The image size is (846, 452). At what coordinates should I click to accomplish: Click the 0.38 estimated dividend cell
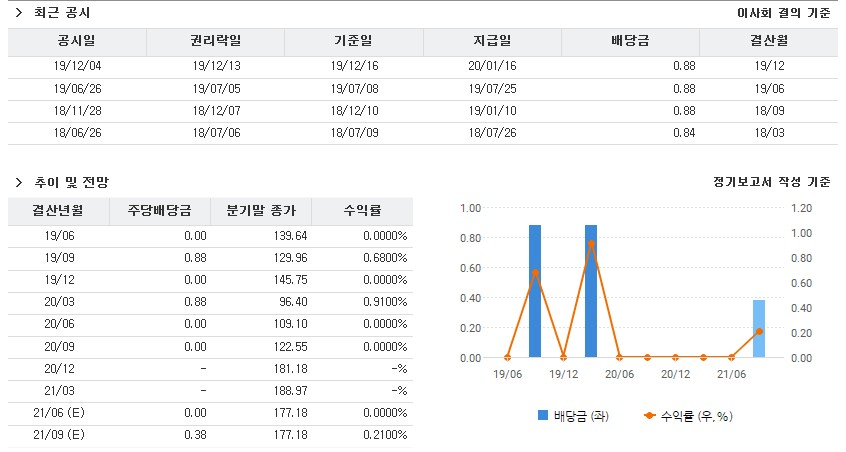point(195,435)
